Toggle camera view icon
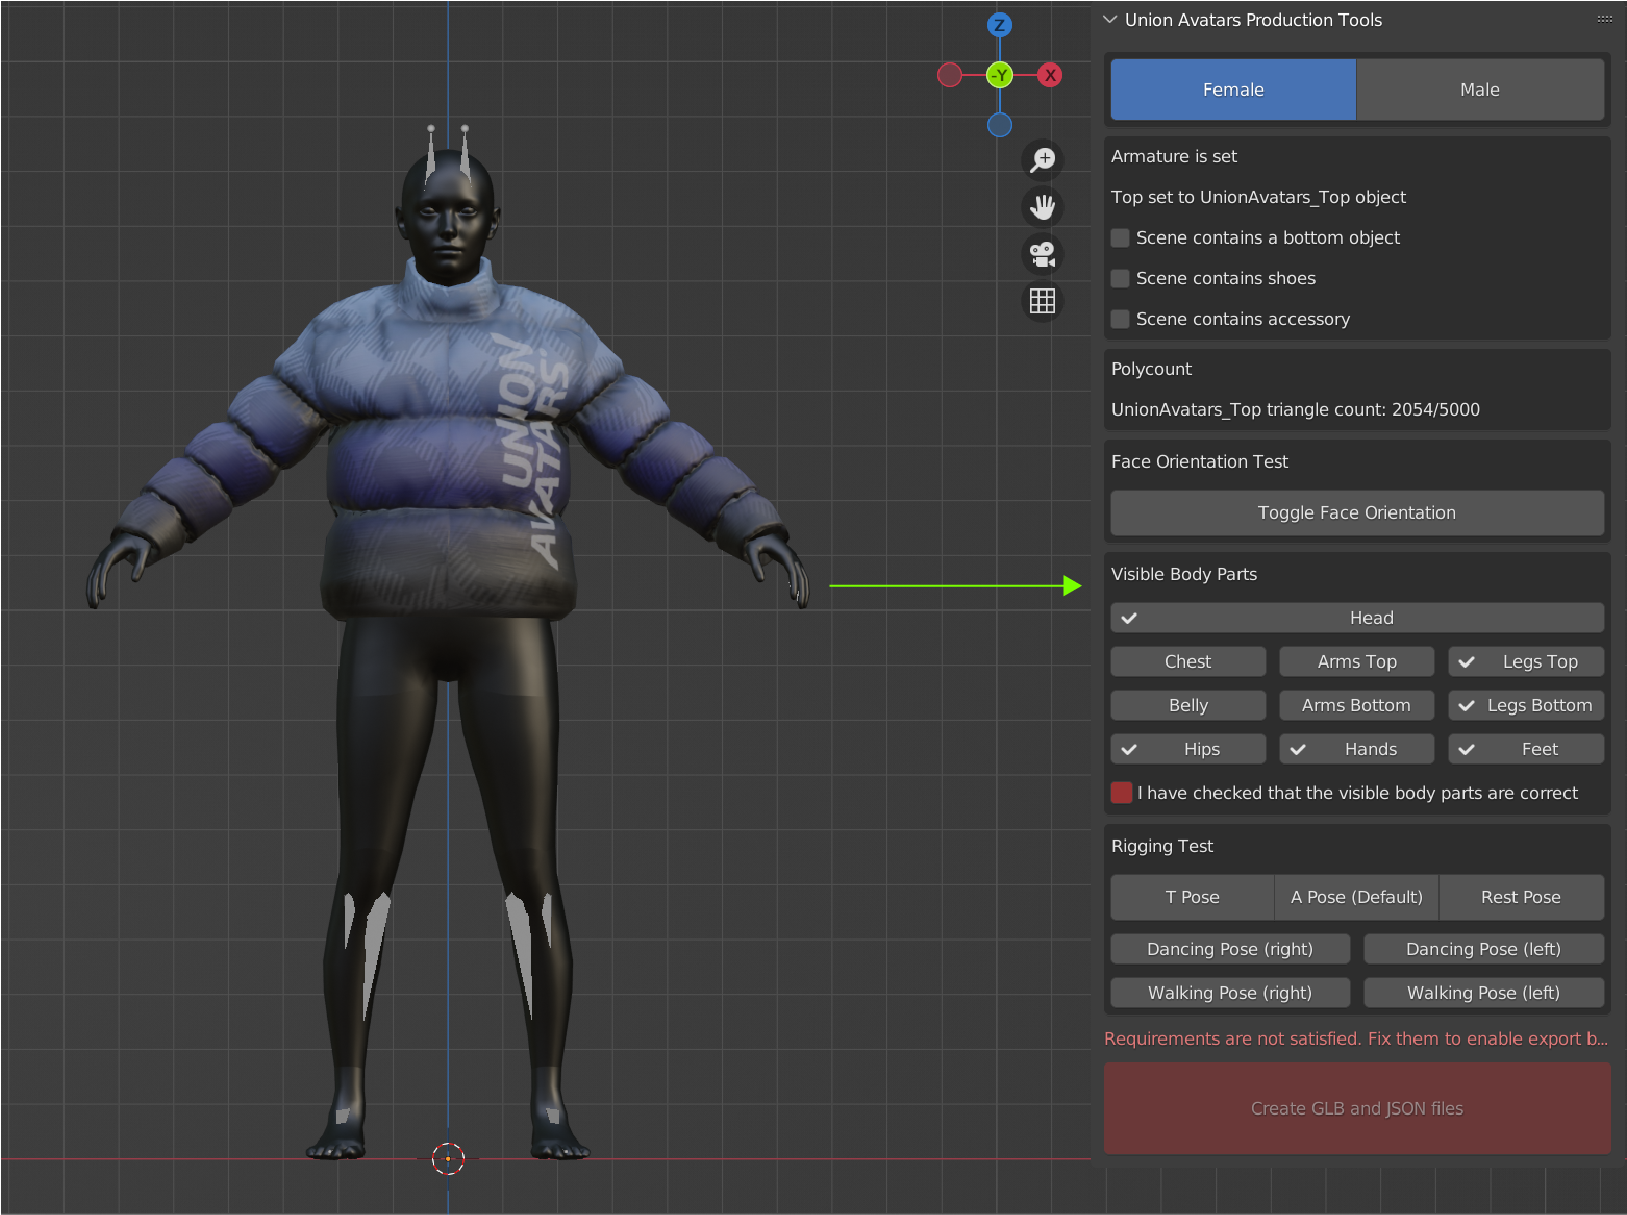 [1043, 254]
